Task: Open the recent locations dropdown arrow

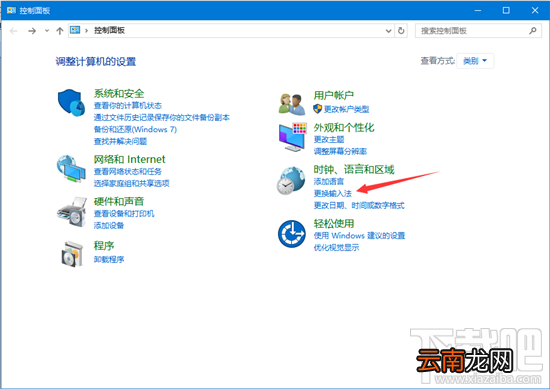Action: [47, 31]
